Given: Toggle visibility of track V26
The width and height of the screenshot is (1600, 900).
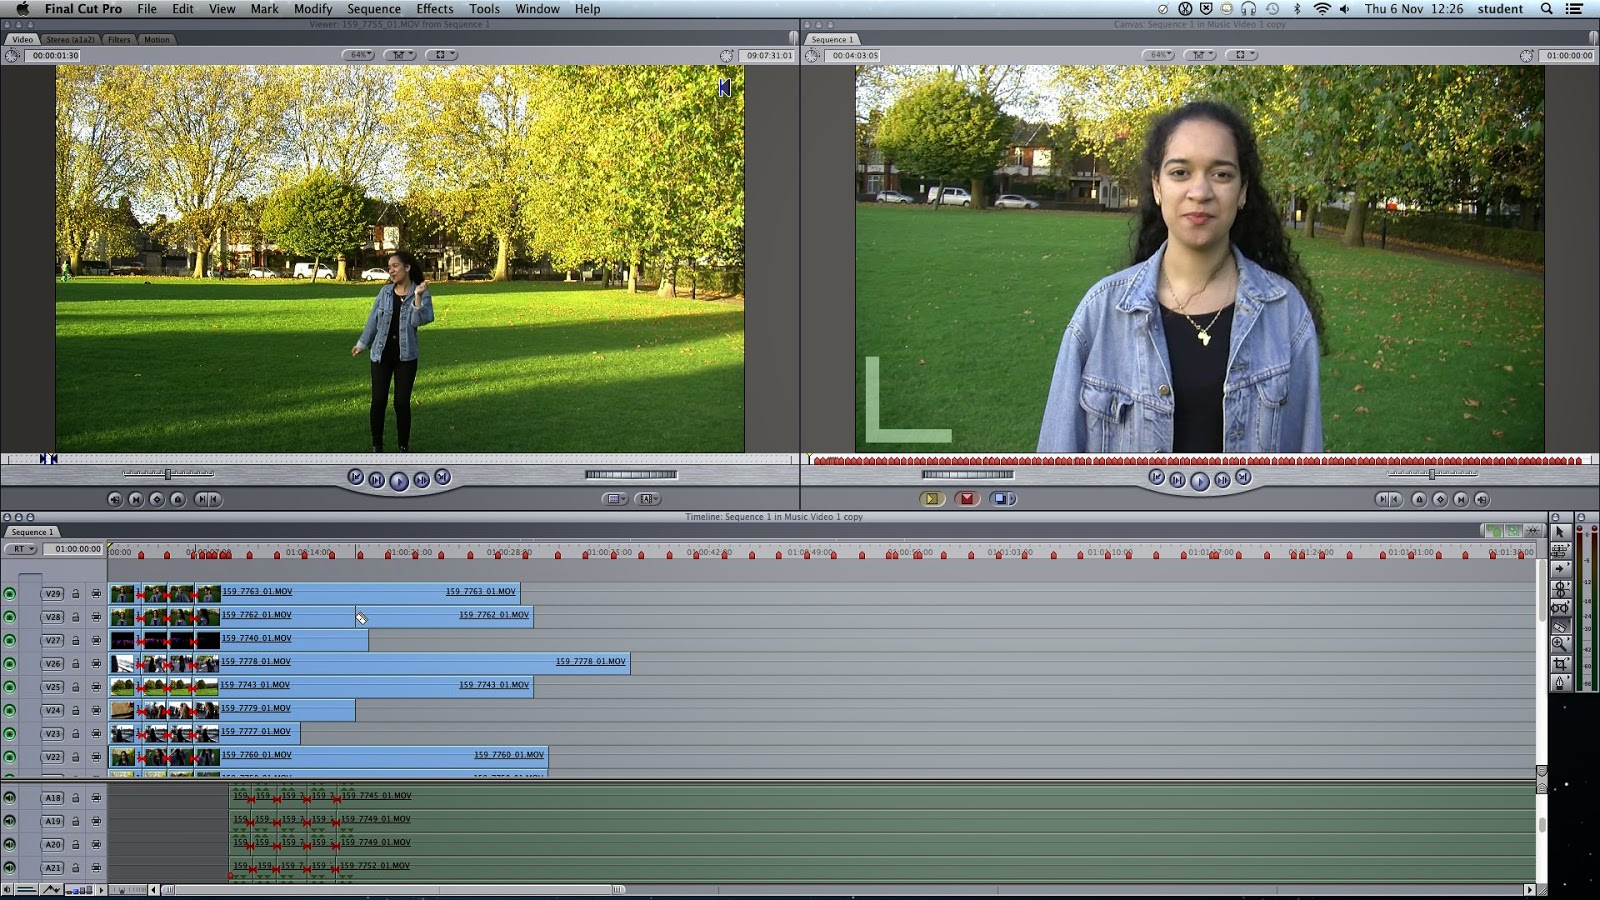Looking at the screenshot, I should click(x=10, y=663).
